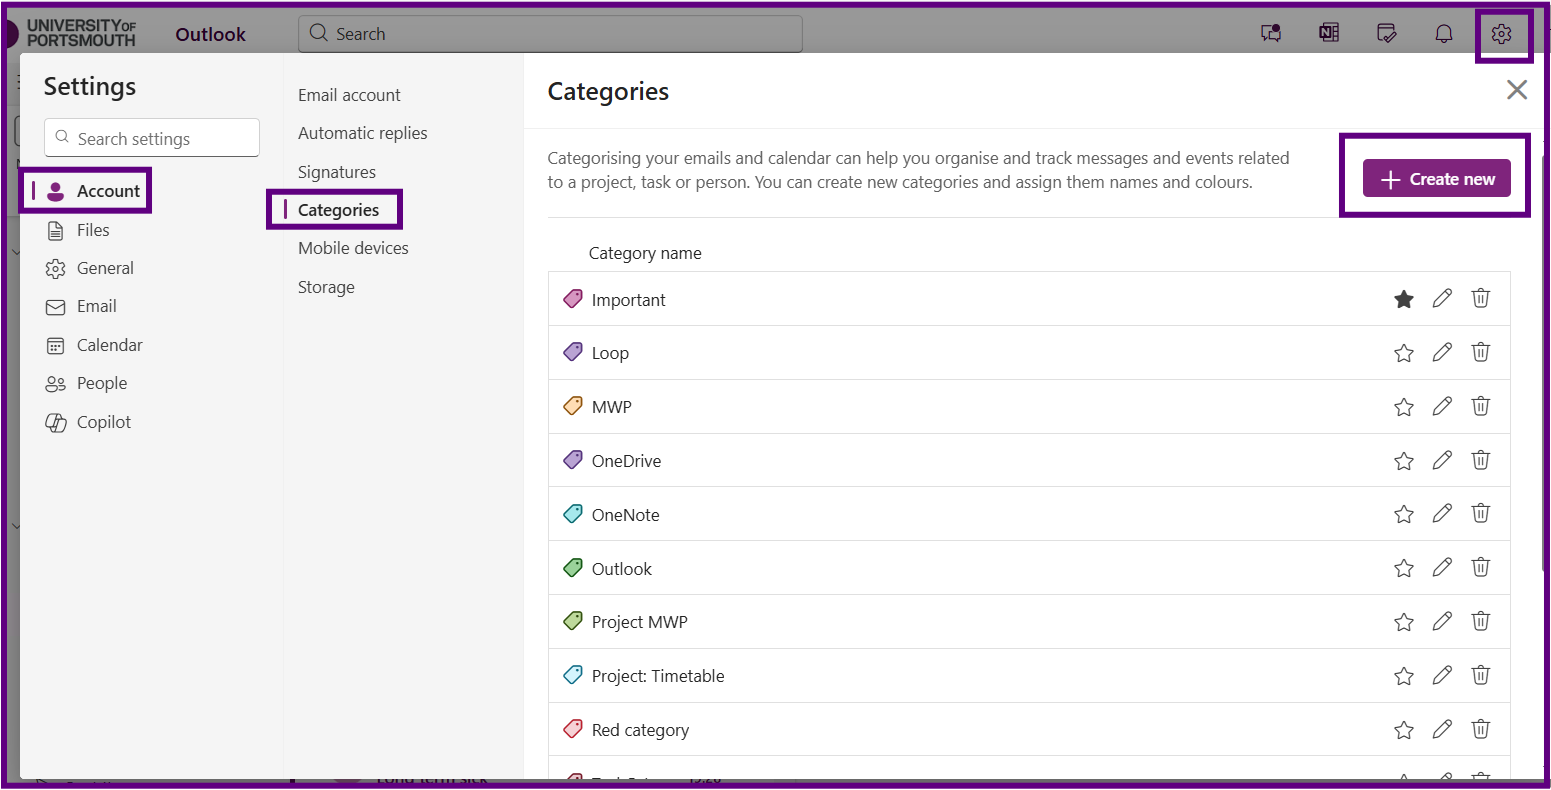Open the Teams chat icon in header

pos(1271,34)
